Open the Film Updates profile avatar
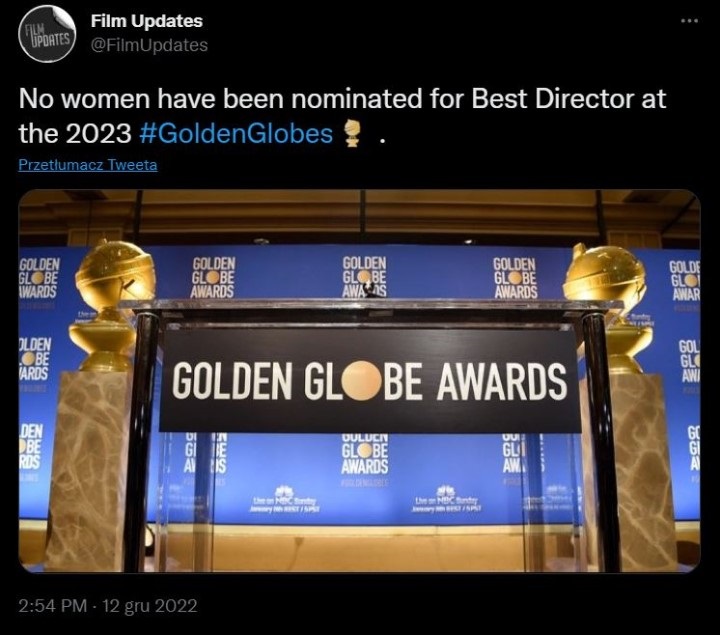720x635 pixels. pos(47,34)
